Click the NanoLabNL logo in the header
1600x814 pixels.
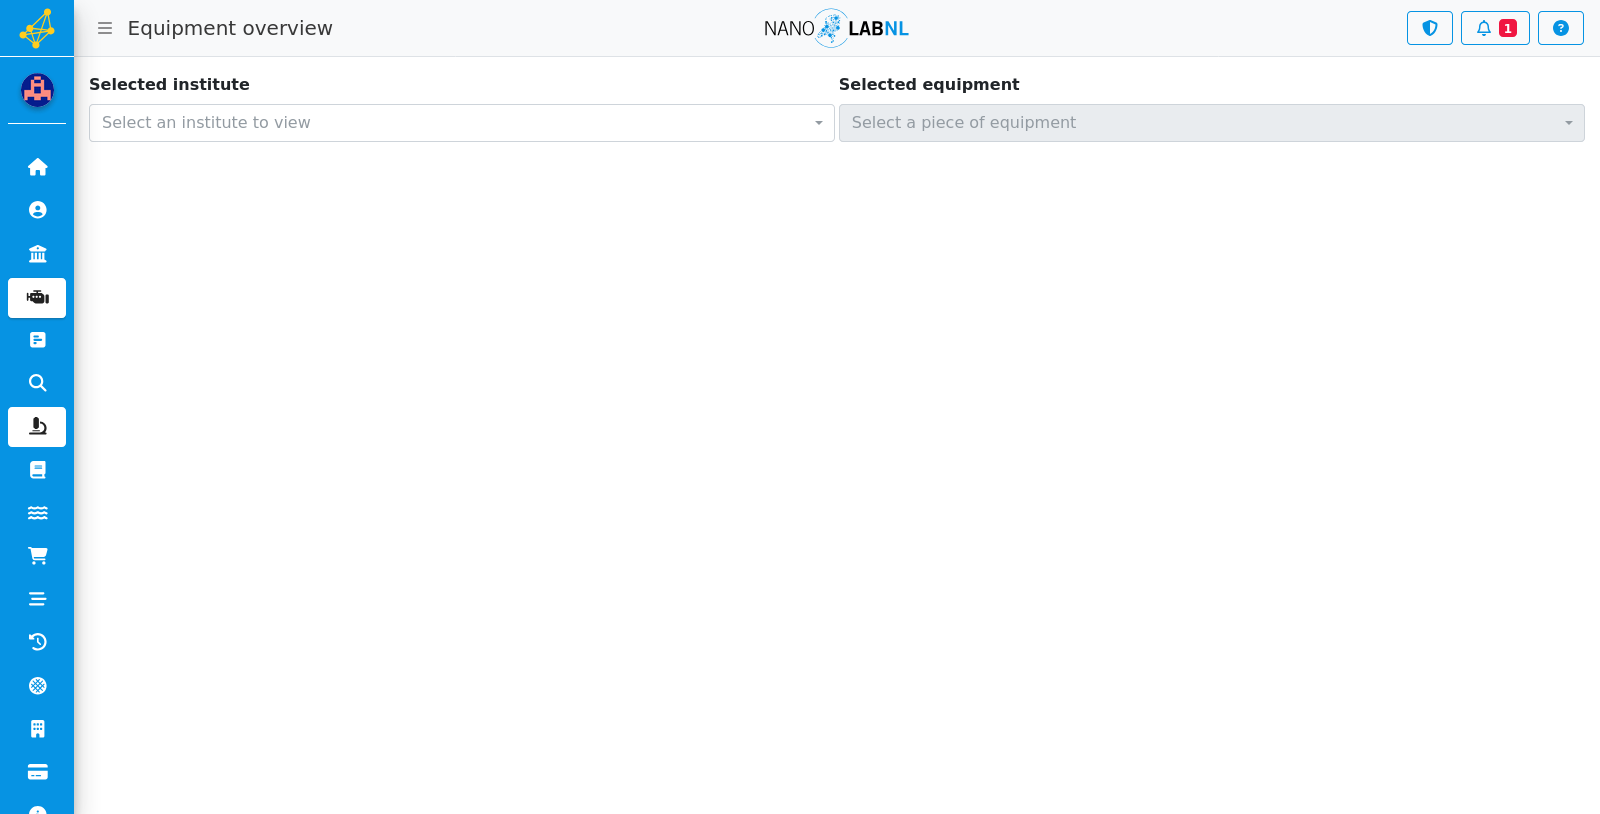[x=836, y=28]
